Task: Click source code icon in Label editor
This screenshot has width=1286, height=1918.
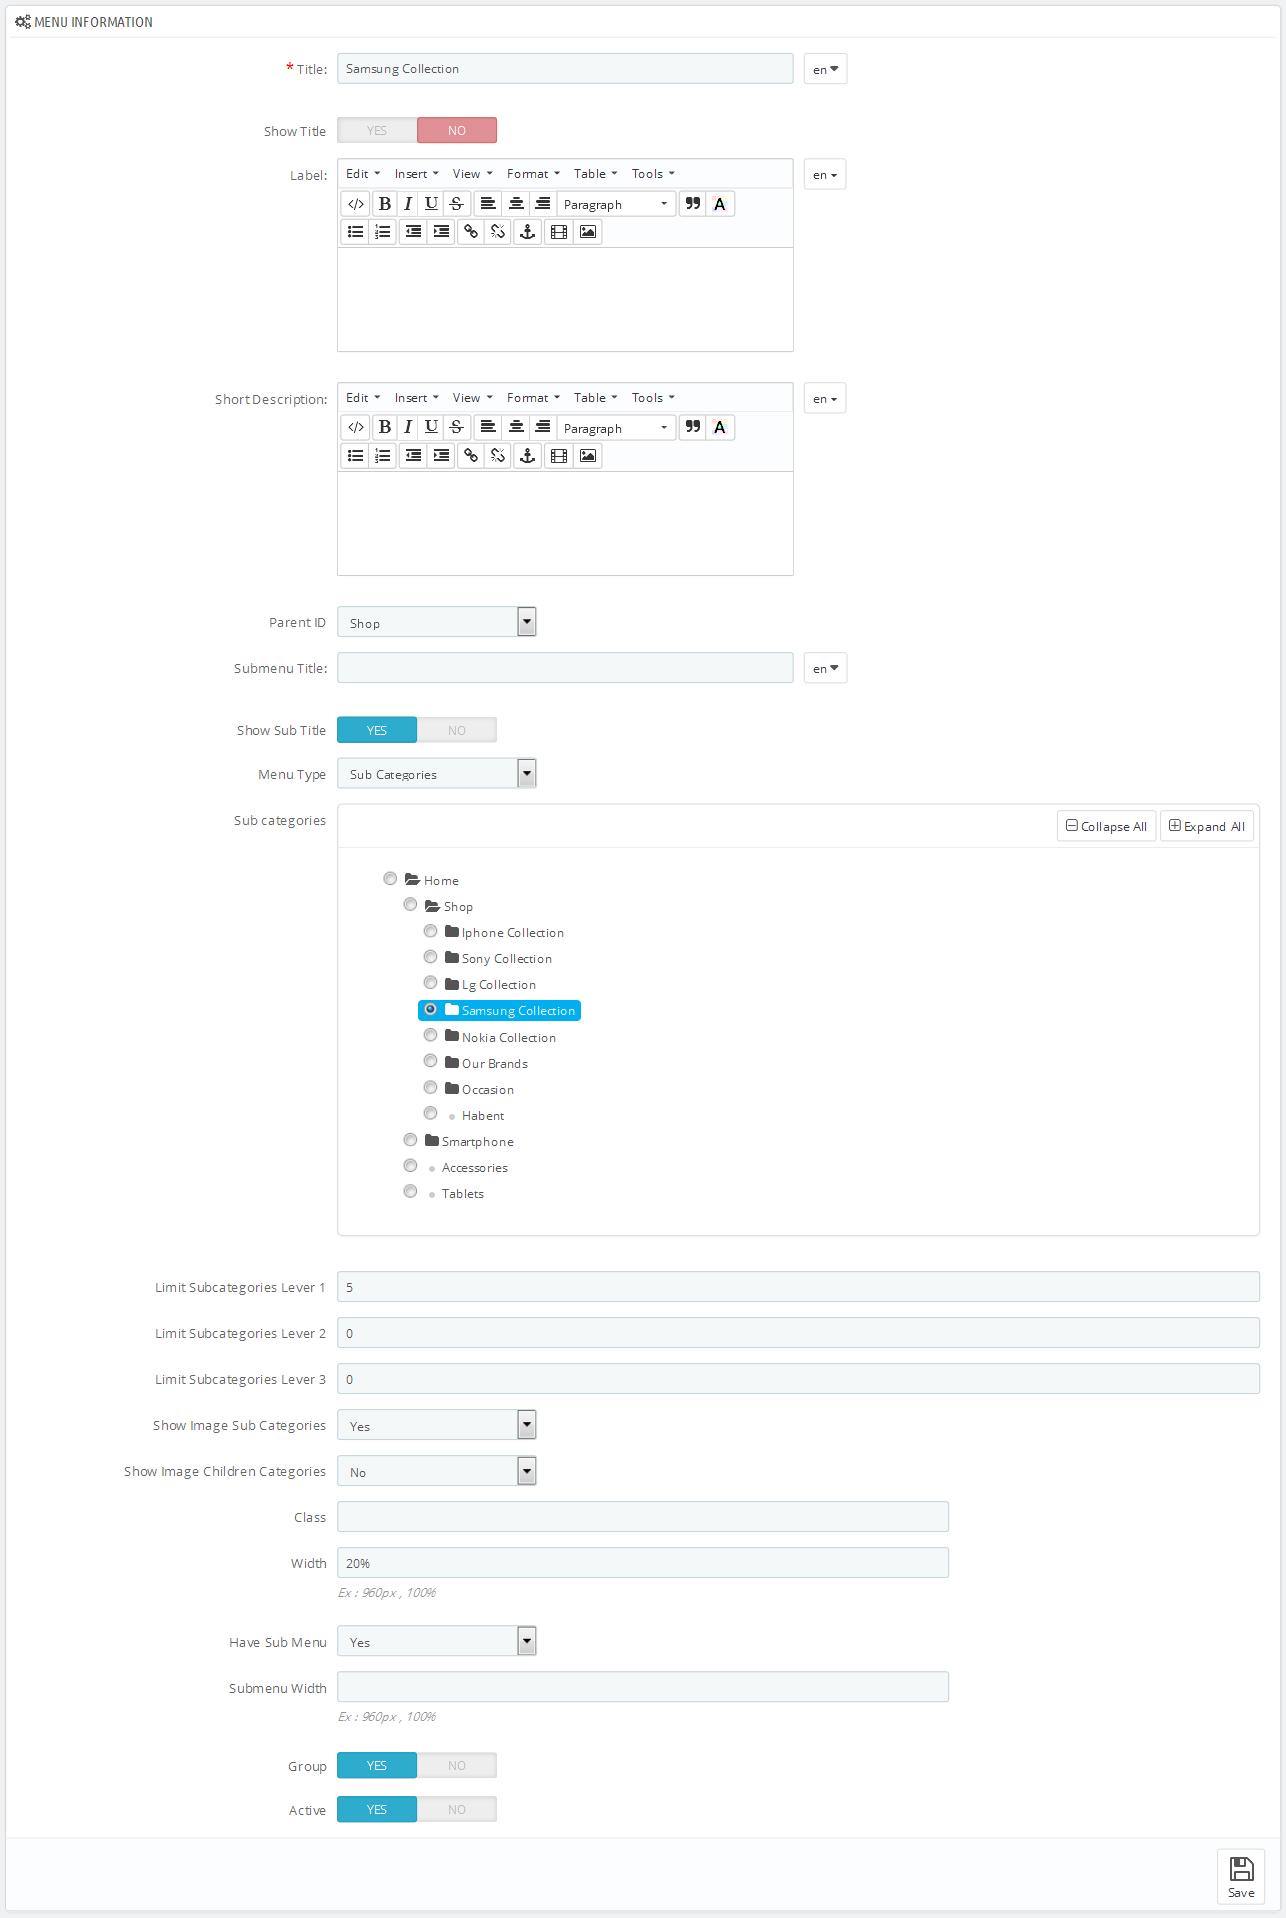Action: click(356, 204)
